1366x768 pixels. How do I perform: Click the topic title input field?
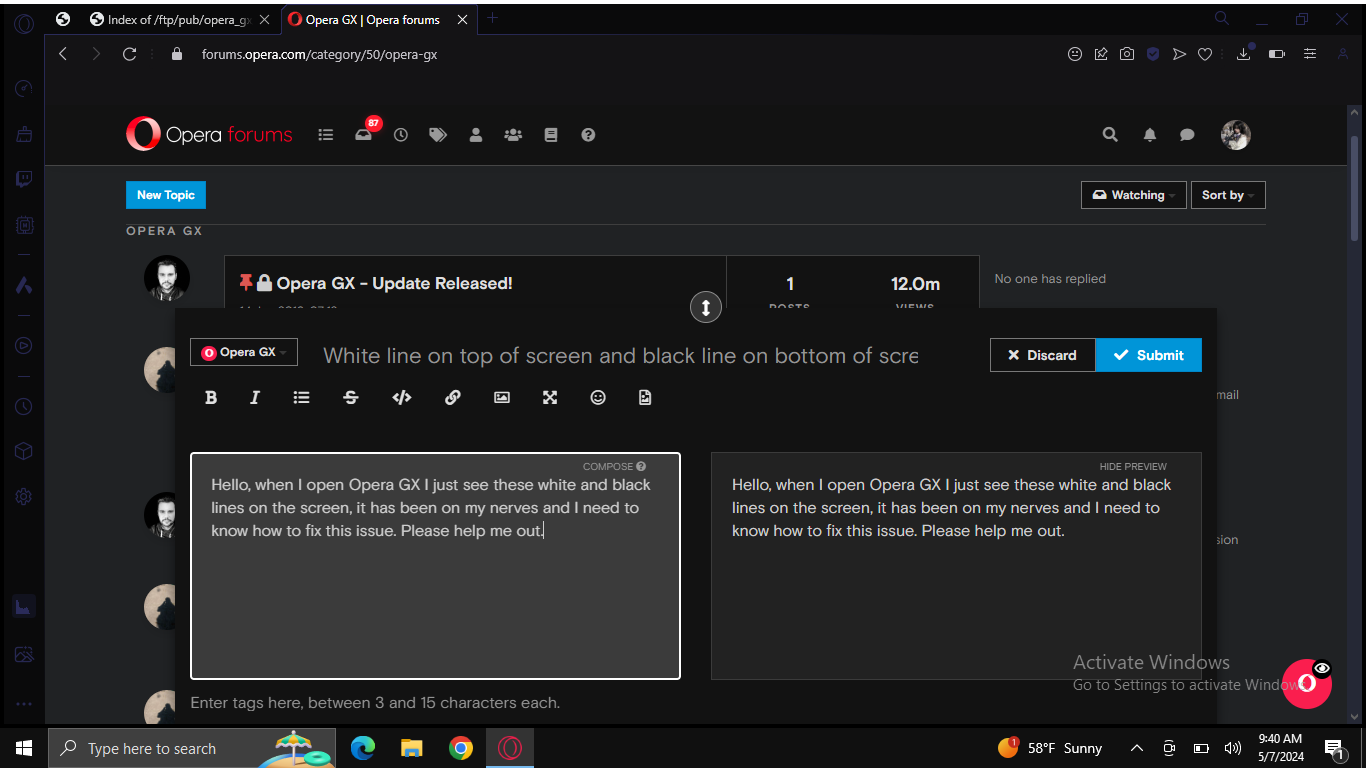pyautogui.click(x=621, y=356)
